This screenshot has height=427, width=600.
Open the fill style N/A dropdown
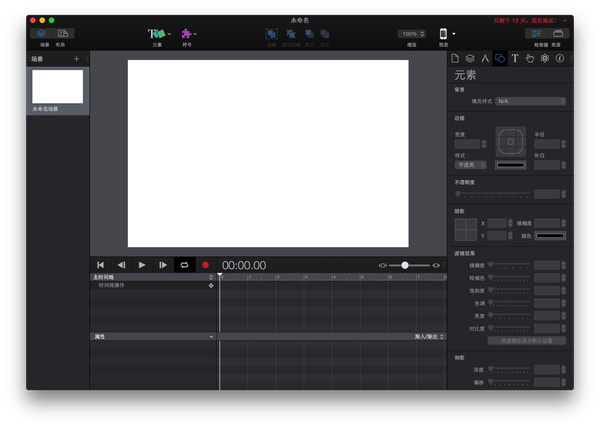pyautogui.click(x=530, y=101)
